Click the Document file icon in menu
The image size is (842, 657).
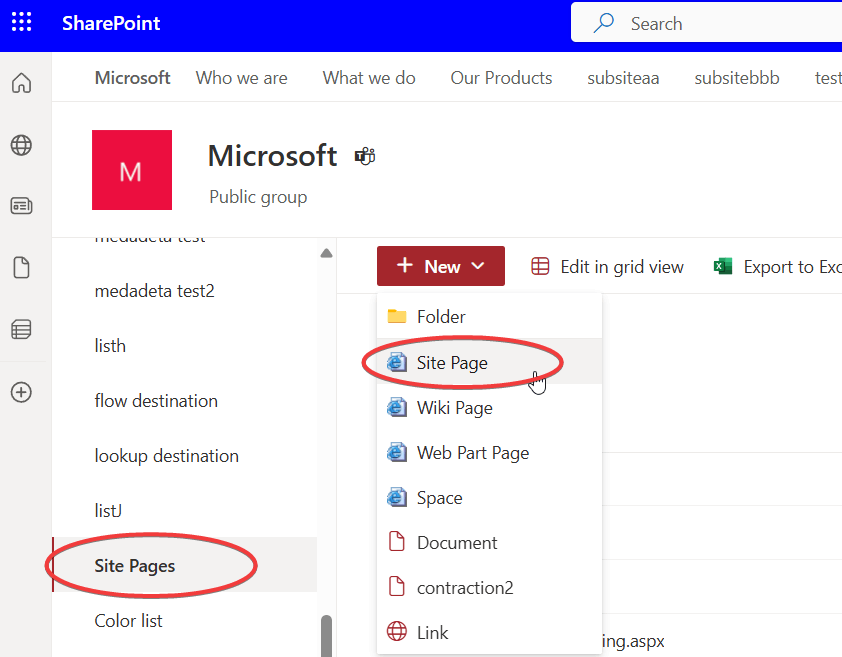[x=397, y=542]
